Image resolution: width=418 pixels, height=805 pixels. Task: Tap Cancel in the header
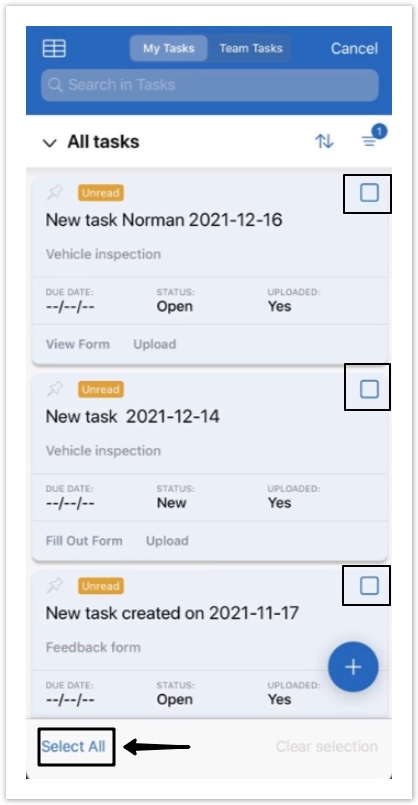point(354,48)
